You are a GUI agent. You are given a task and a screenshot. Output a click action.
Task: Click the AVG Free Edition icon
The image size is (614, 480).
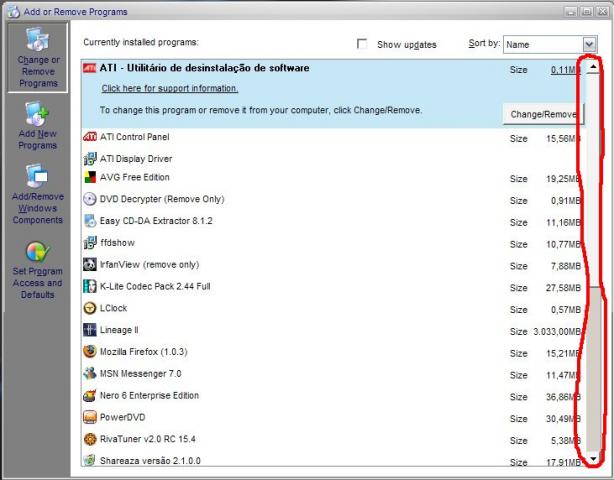tap(90, 177)
